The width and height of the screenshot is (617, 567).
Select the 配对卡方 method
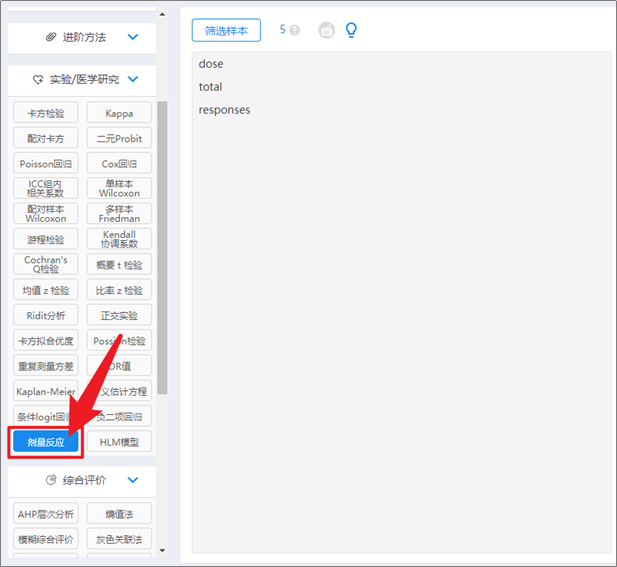[46, 138]
